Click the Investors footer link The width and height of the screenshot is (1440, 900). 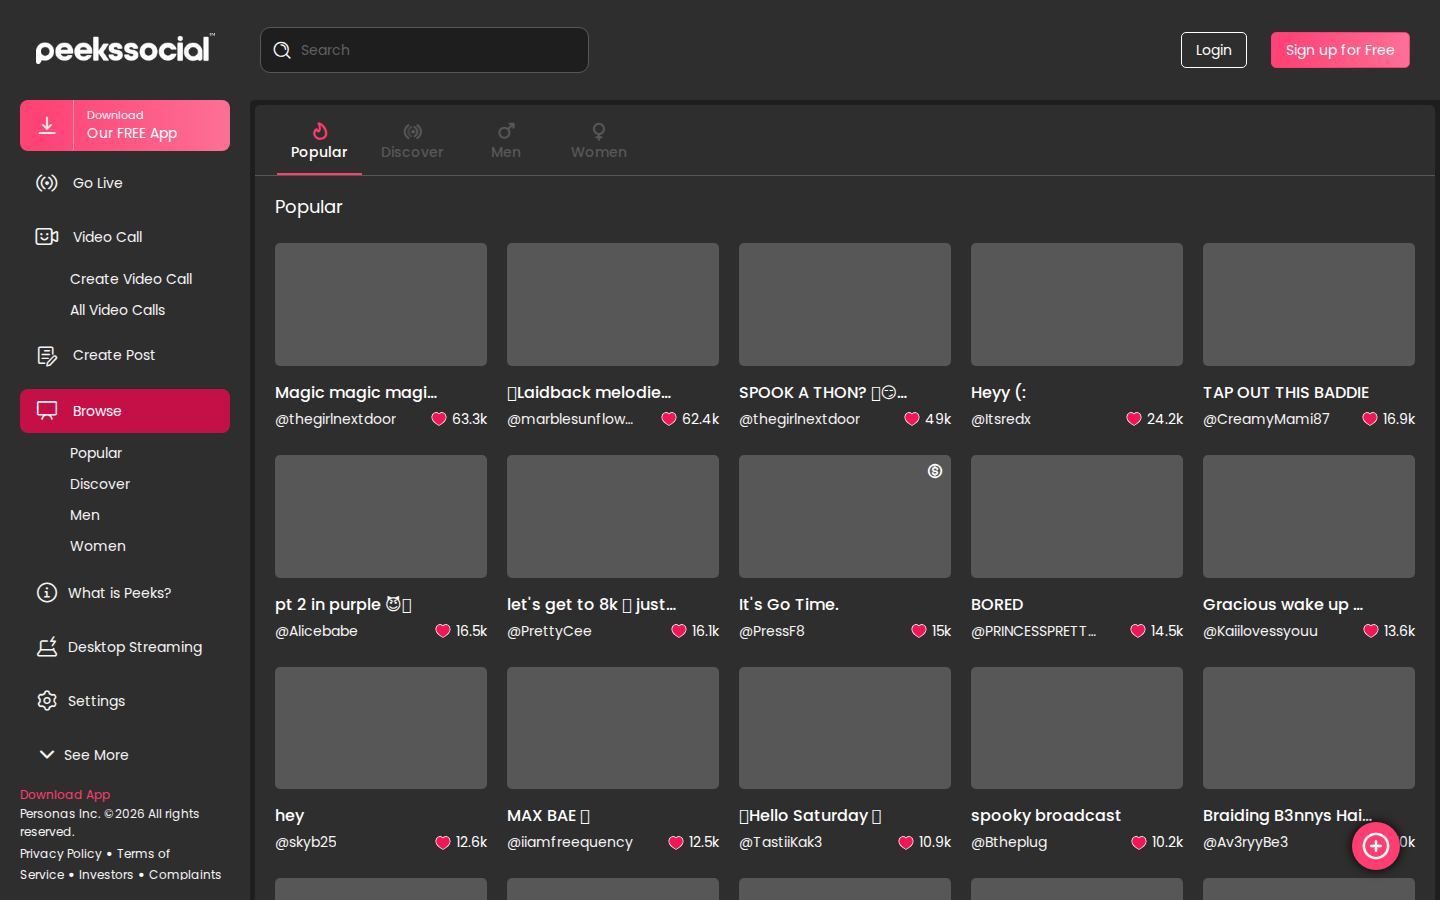tap(106, 875)
